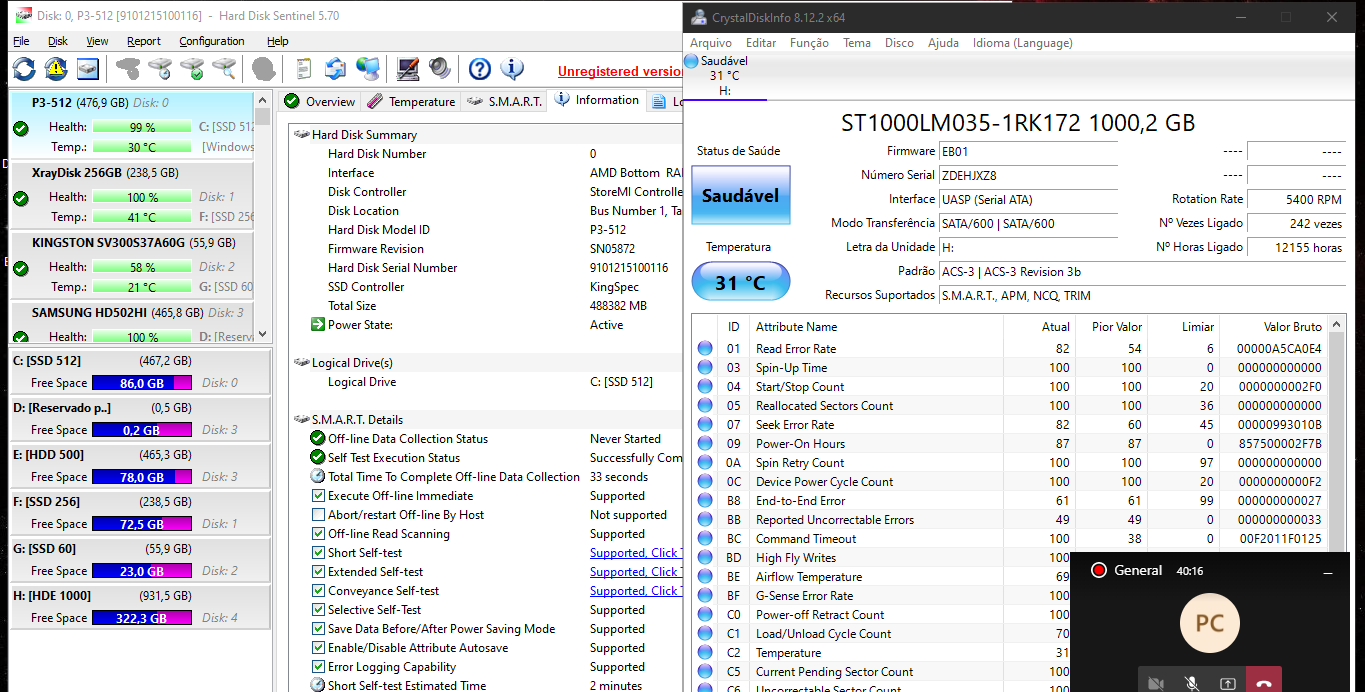The width and height of the screenshot is (1365, 692).
Task: Toggle the Conveyance Self-test checkbox
Action: 318,591
